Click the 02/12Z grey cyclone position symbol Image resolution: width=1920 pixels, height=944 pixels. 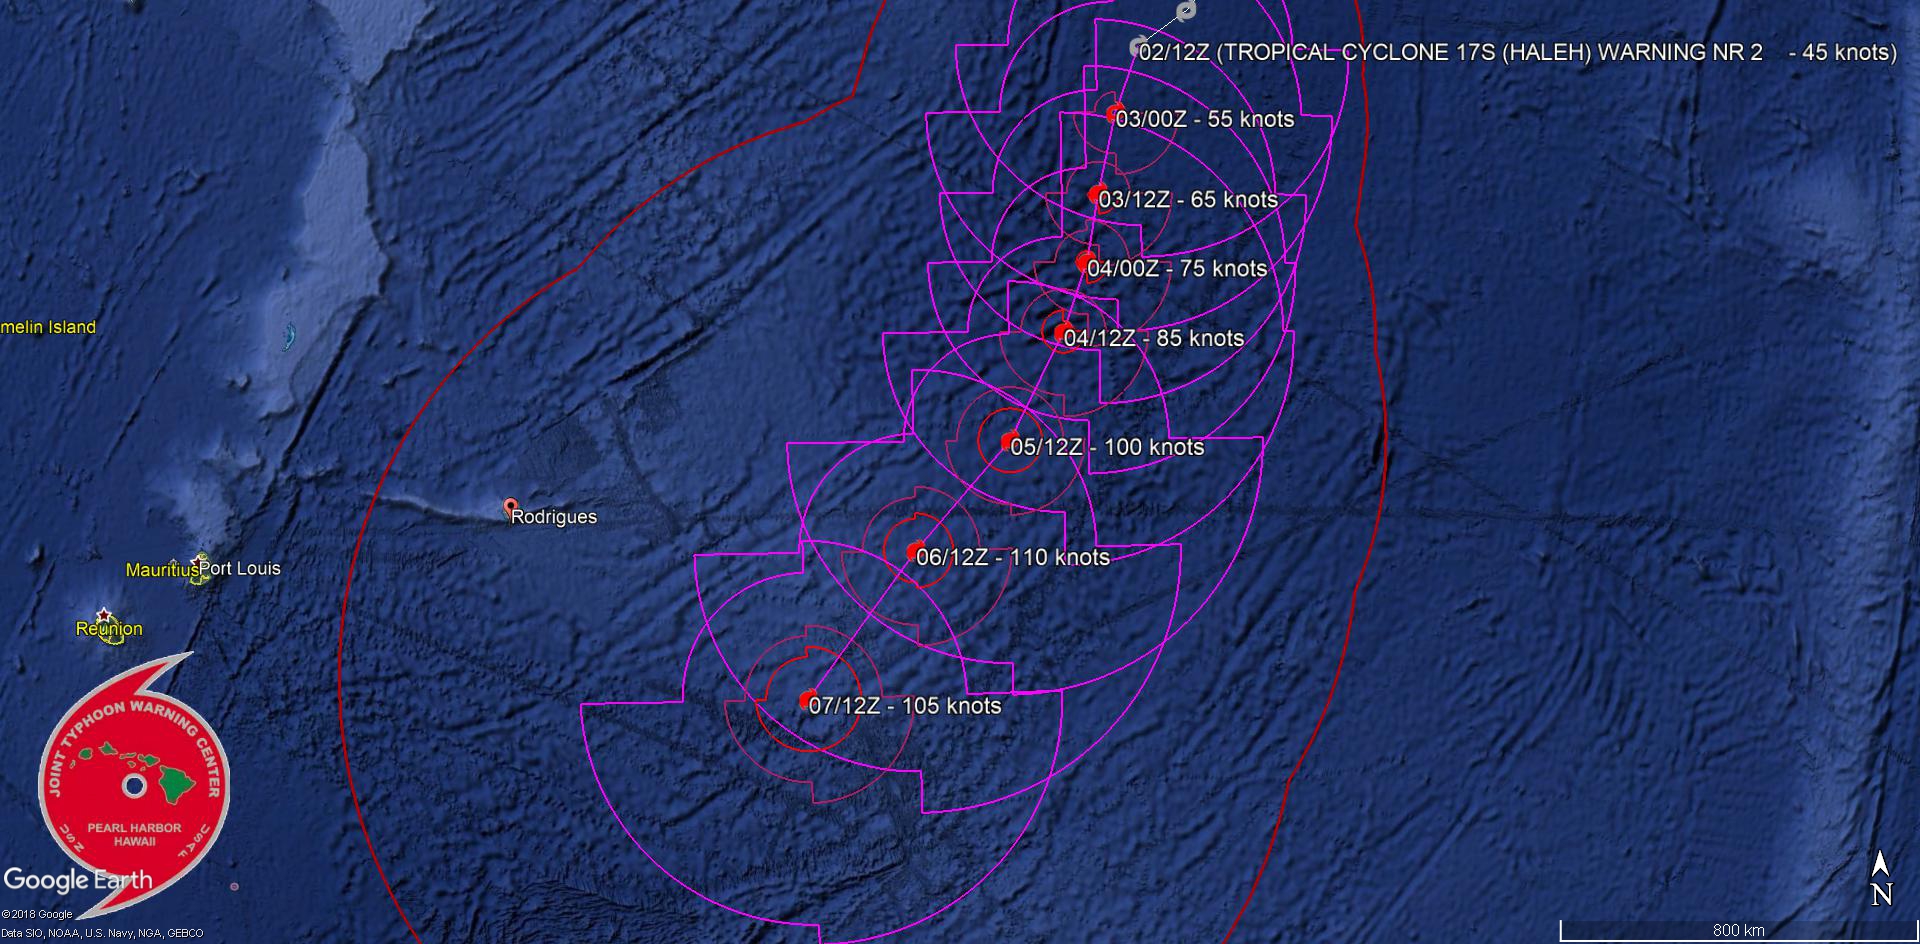point(1138,47)
